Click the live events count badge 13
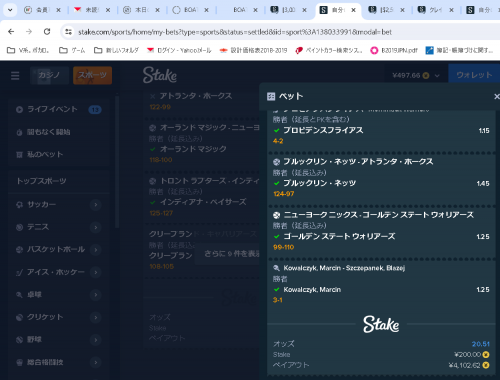The width and height of the screenshot is (500, 380). 95,109
